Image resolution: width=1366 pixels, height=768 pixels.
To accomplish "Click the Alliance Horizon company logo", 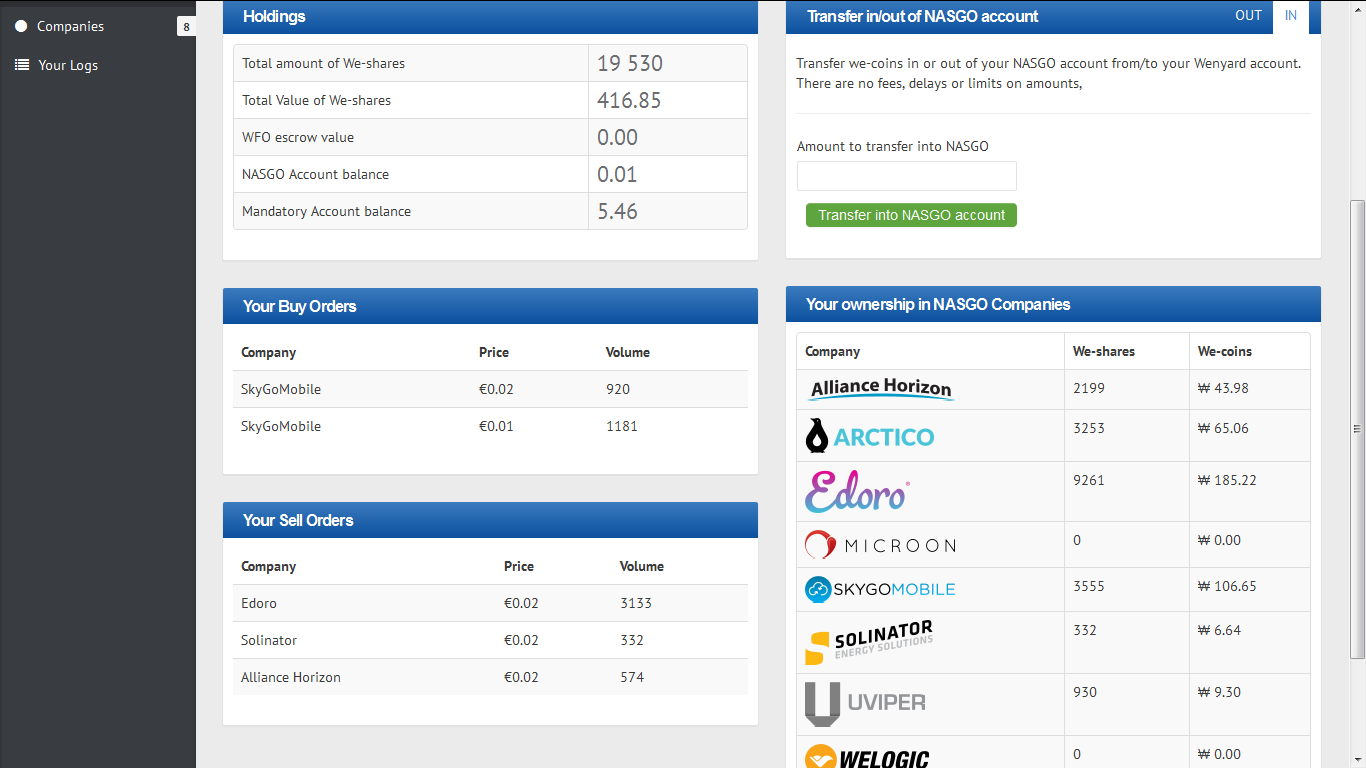I will [881, 388].
